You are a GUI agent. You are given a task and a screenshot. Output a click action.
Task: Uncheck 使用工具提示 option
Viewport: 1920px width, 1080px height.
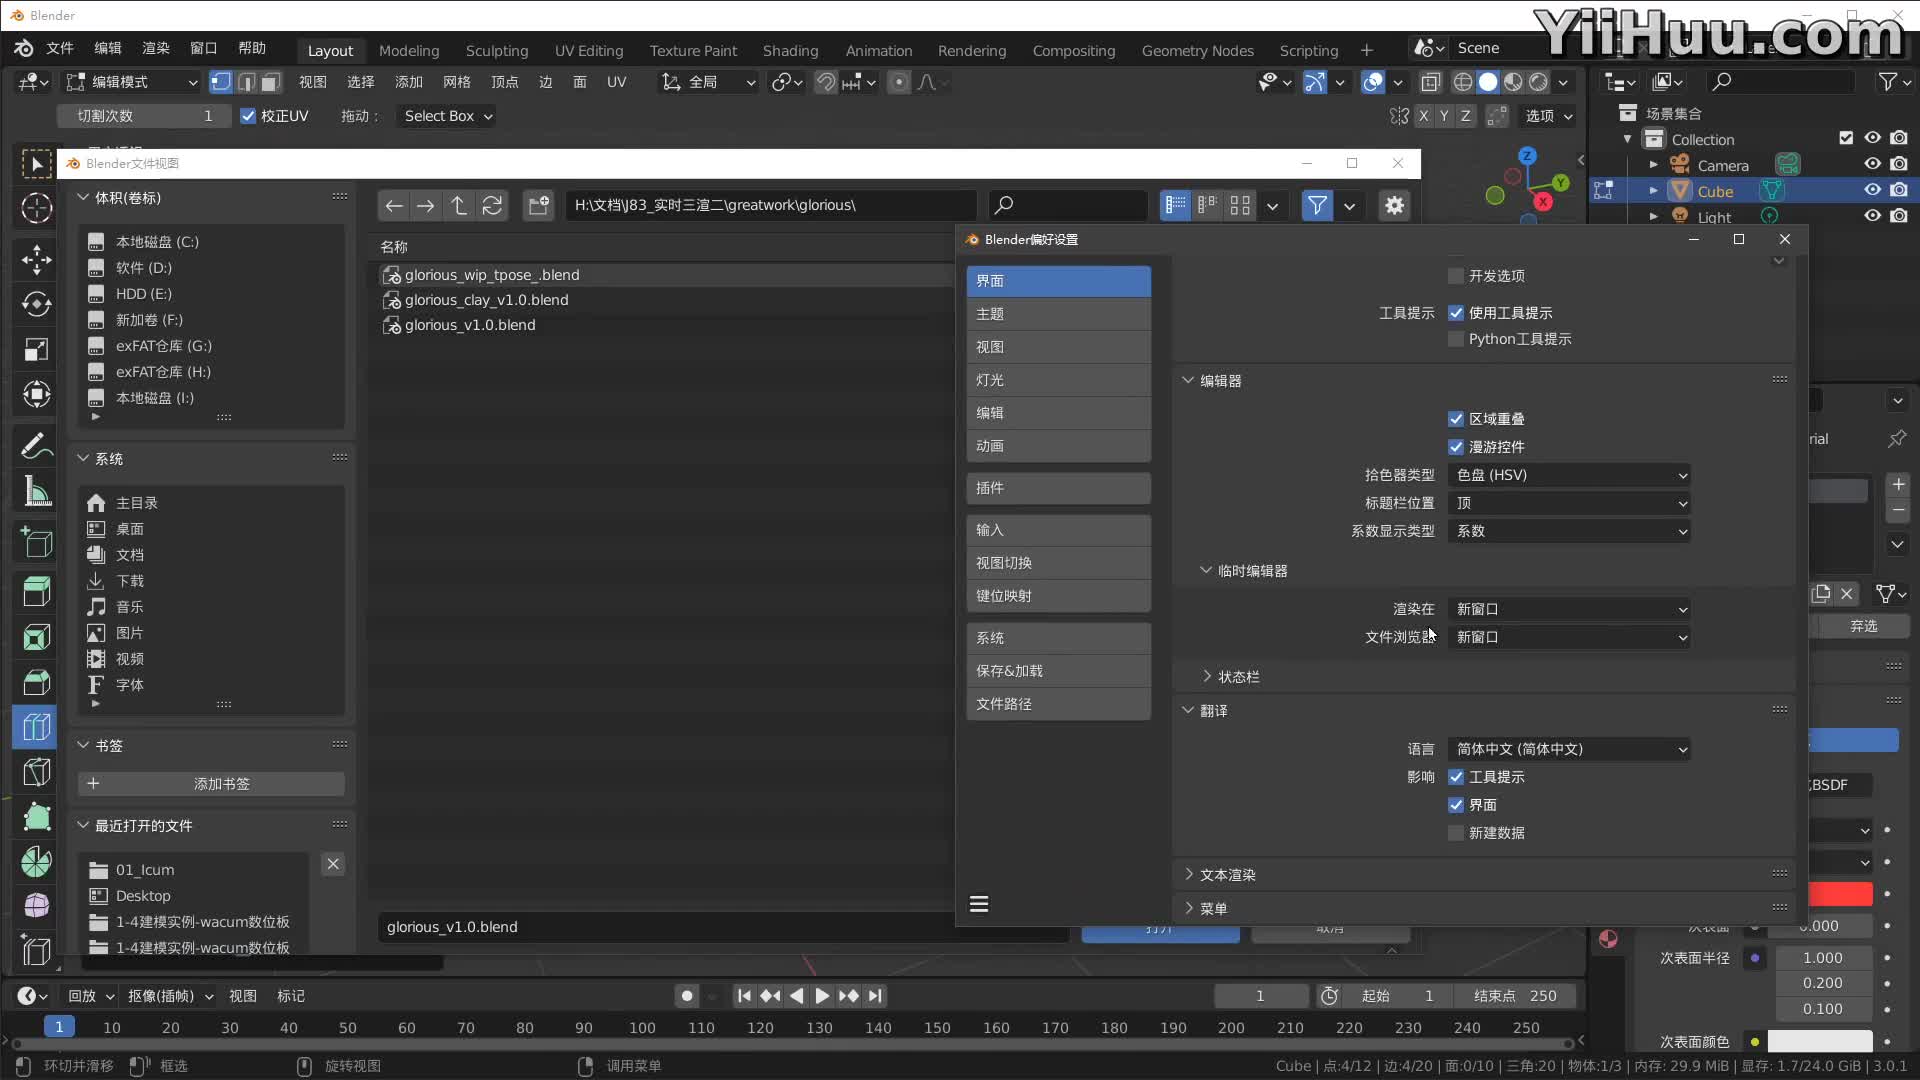point(1456,313)
